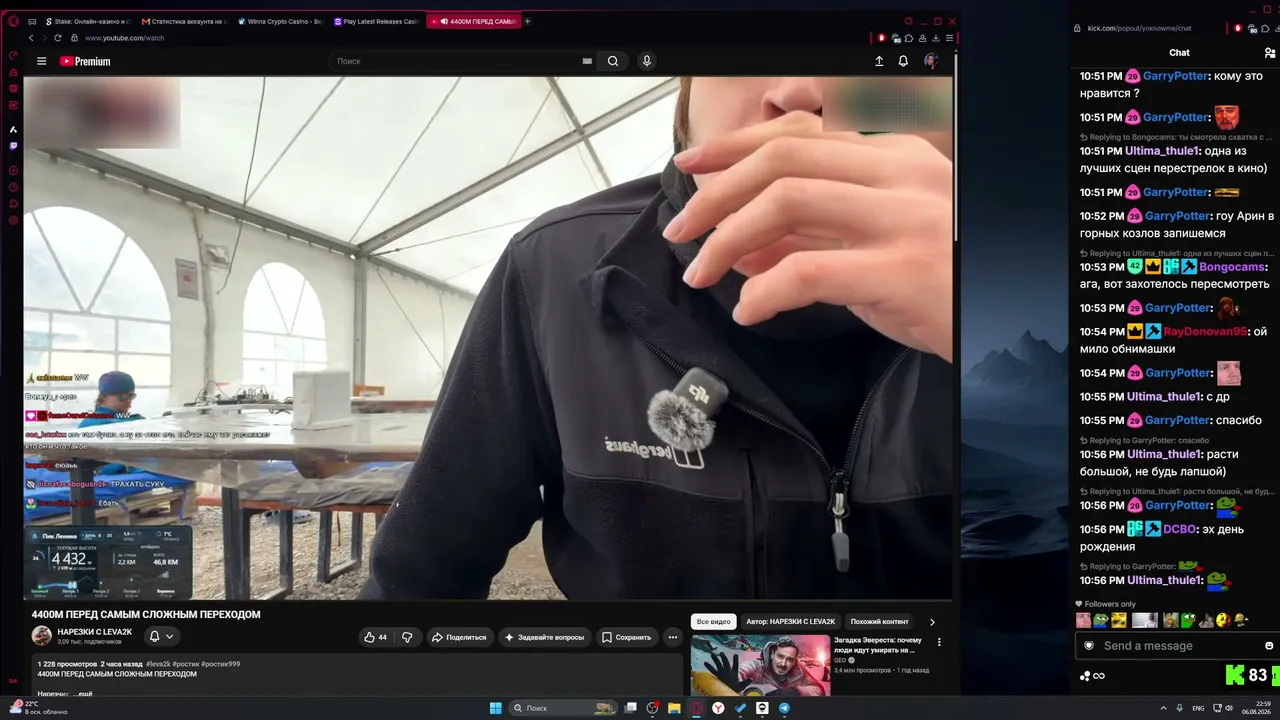1280x720 pixels.
Task: Open НАРЕЗКИ С LEVA2K channel name link
Action: (95, 632)
